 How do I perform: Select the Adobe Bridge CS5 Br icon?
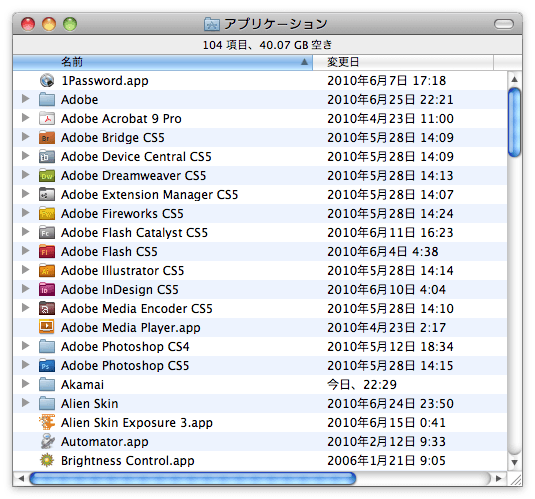[x=47, y=138]
